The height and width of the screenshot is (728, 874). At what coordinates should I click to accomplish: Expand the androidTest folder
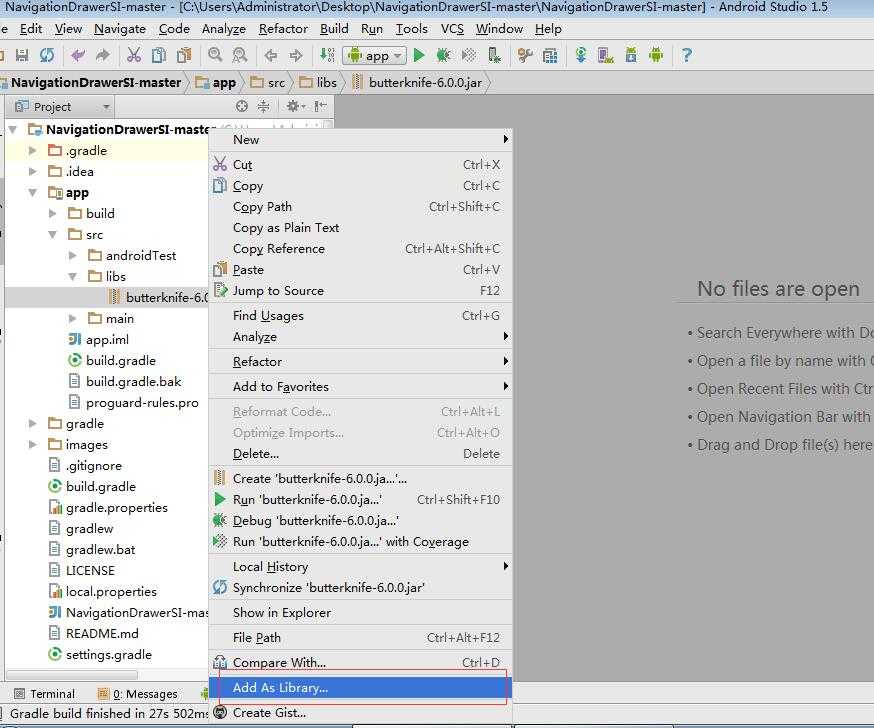coord(72,255)
